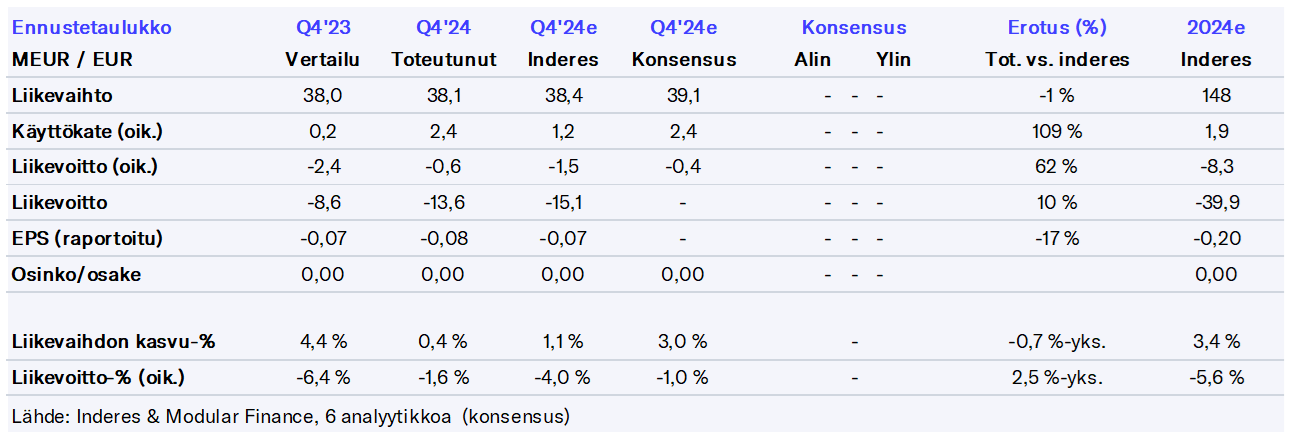Click the Alin consensus sub-header
The height and width of the screenshot is (439, 1290).
pyautogui.click(x=812, y=60)
